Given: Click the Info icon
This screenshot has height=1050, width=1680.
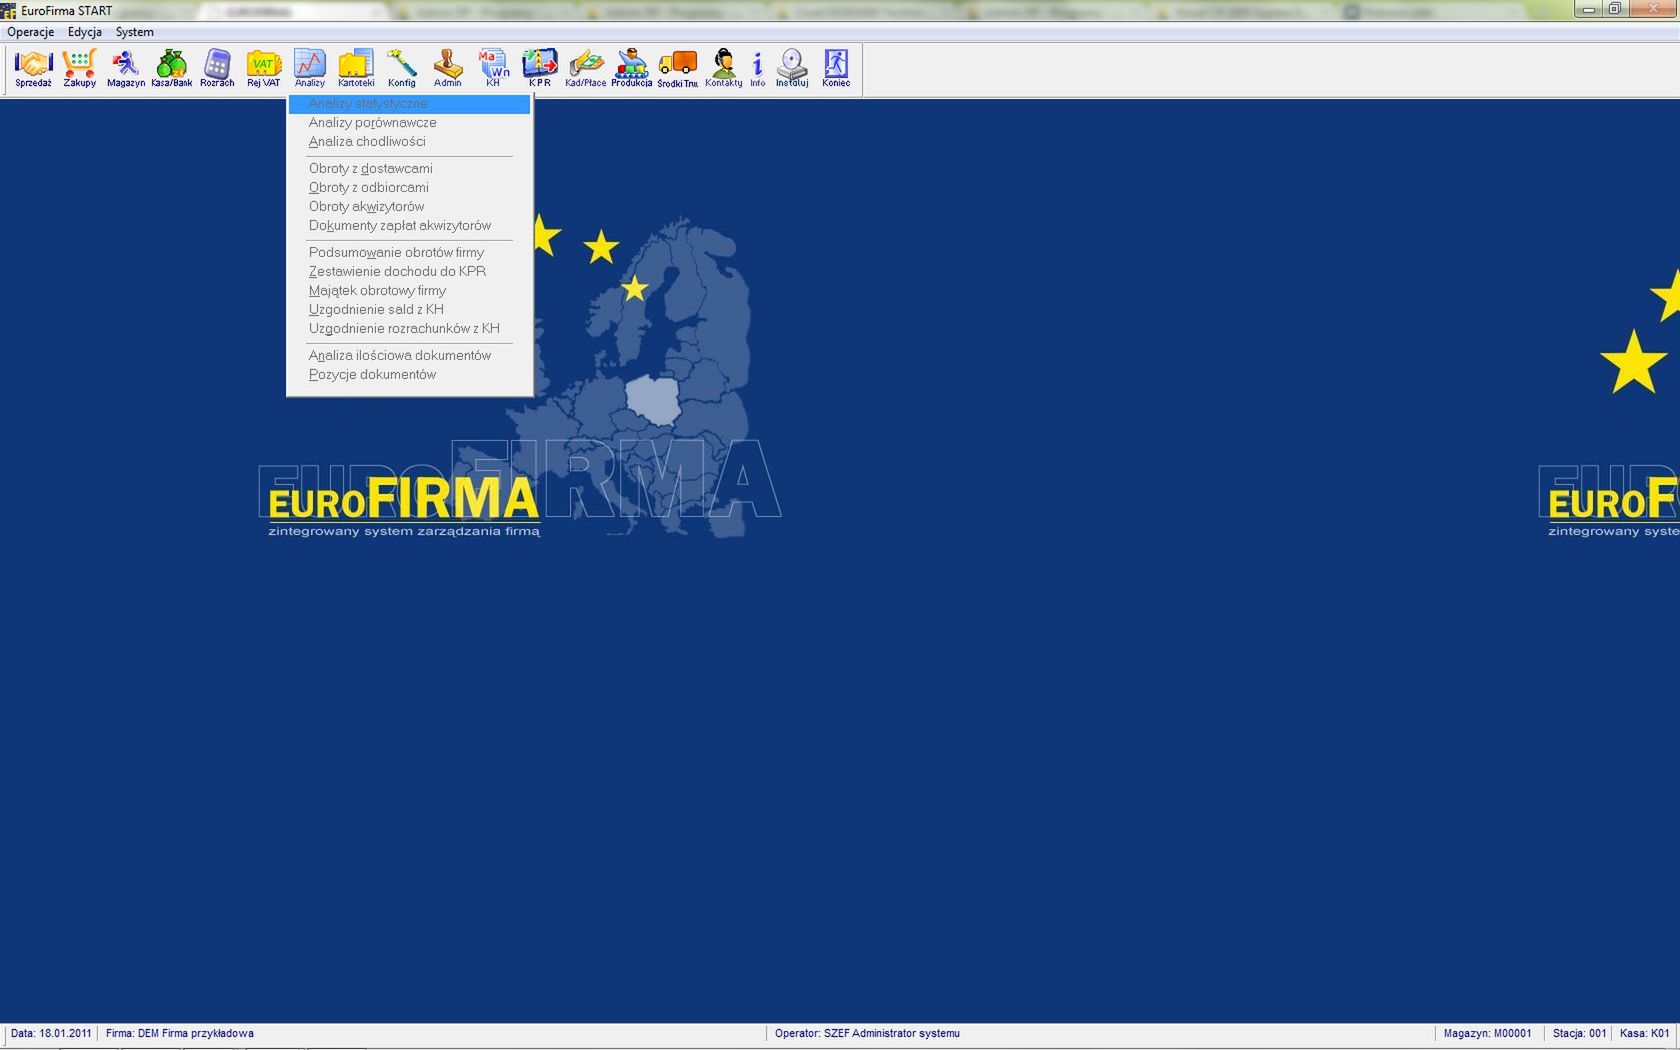Looking at the screenshot, I should click(758, 68).
